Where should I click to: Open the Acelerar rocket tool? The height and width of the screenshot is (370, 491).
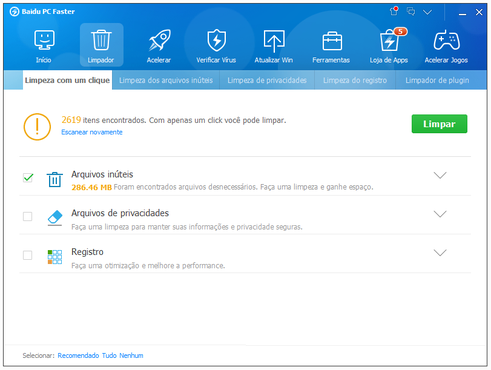[x=159, y=46]
